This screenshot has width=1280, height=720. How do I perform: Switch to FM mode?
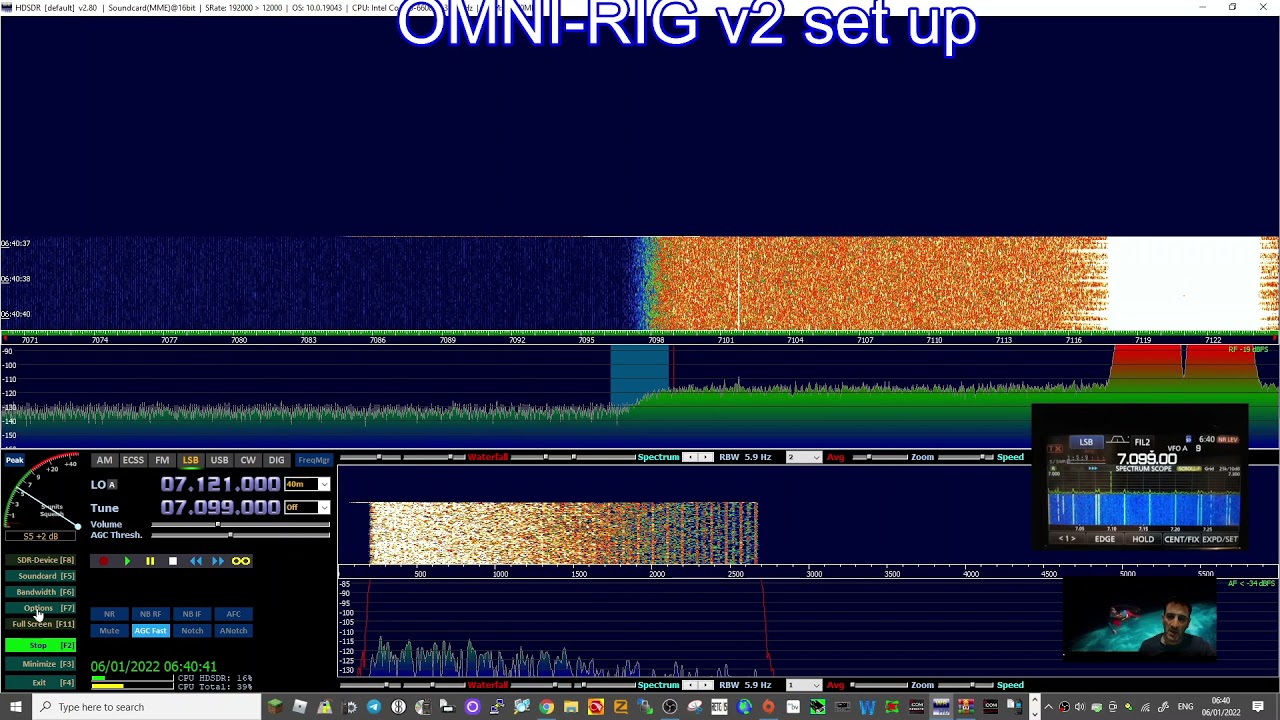[x=162, y=460]
